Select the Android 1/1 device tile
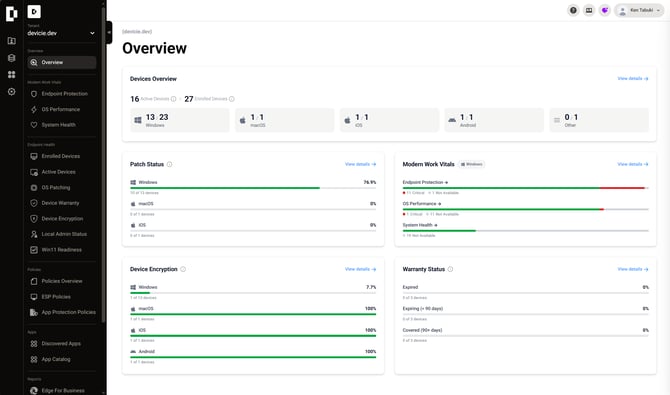Screen dimensions: 670x395 [x=494, y=120]
